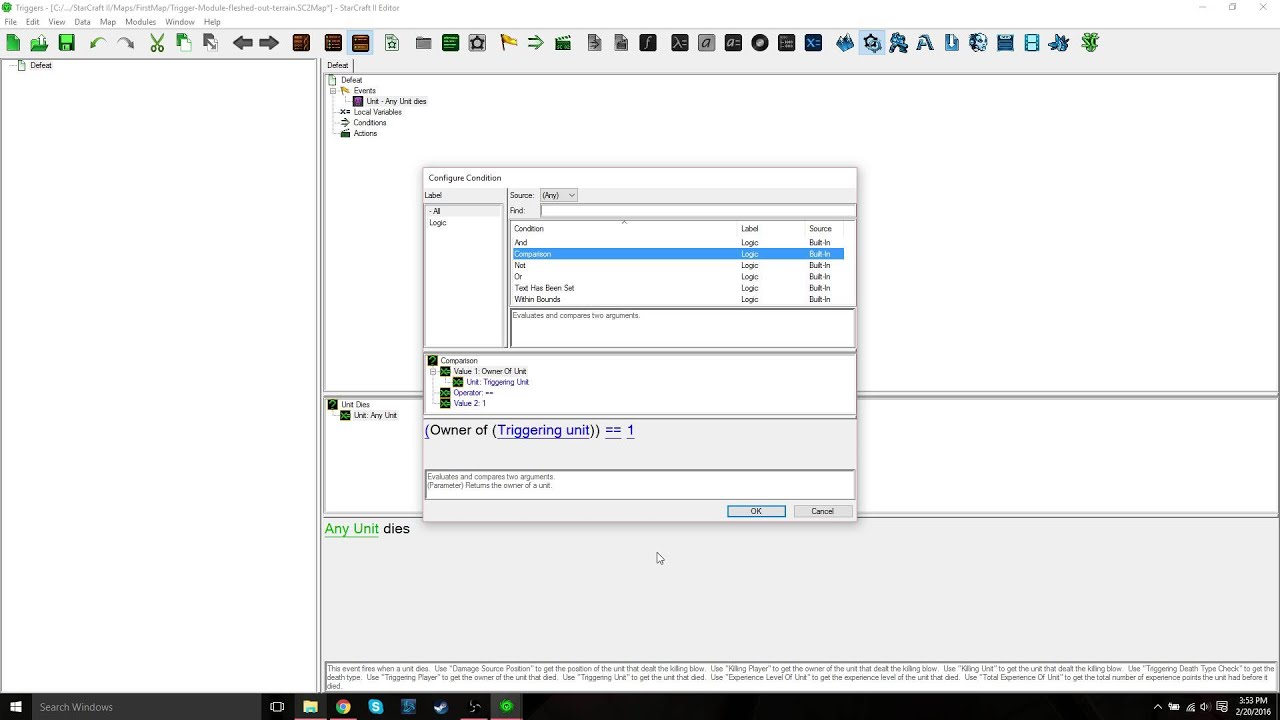Select the 'Logic' label filter
This screenshot has width=1280, height=720.
pos(438,223)
